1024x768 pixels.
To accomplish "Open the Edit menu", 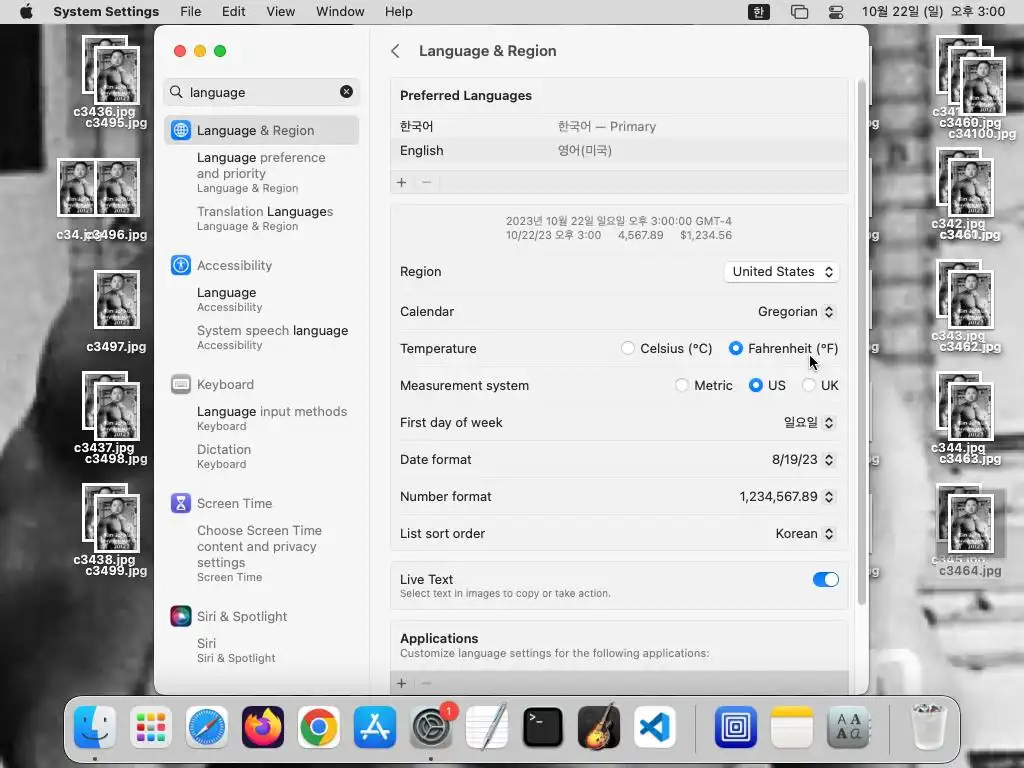I will 233,12.
